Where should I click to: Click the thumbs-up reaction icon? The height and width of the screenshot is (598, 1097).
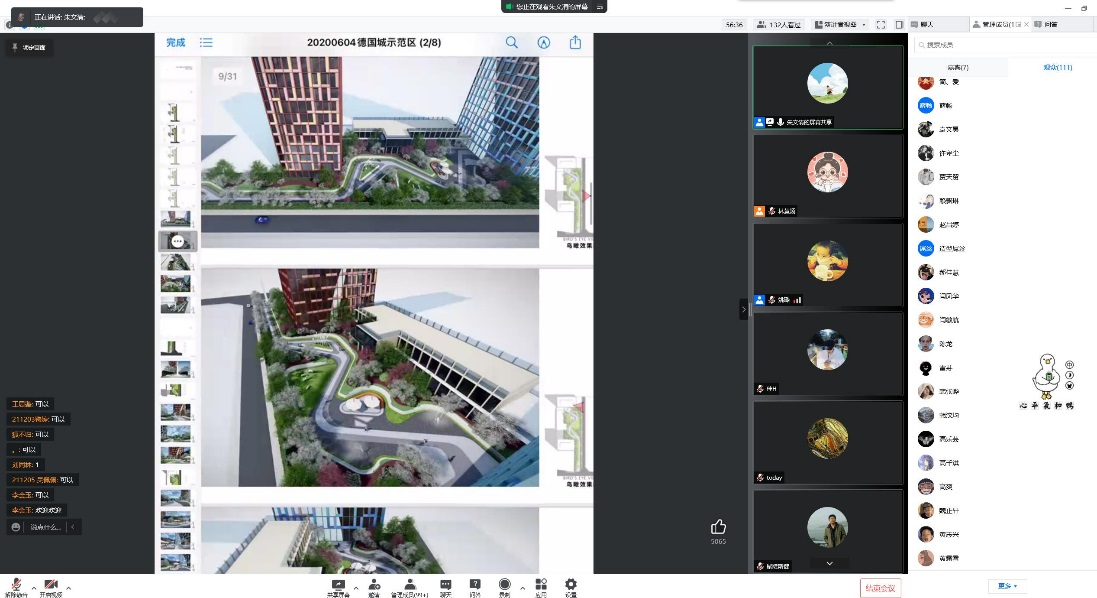(718, 527)
